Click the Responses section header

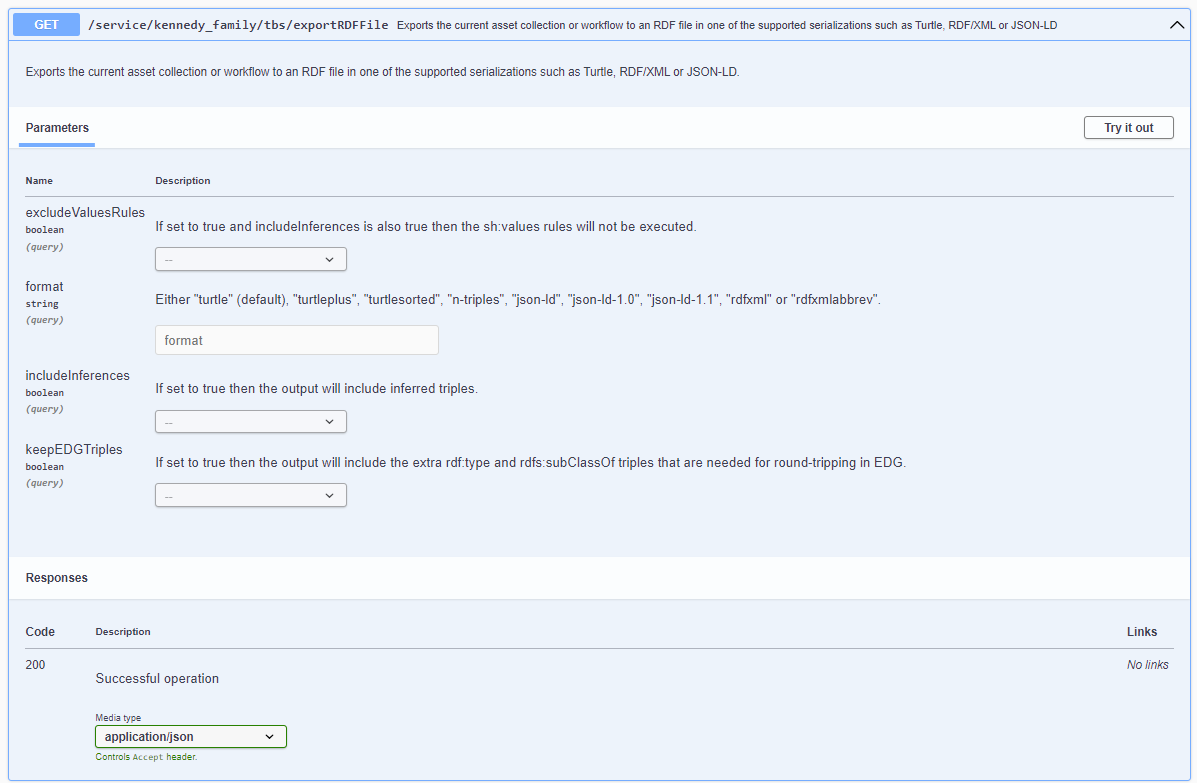point(57,577)
